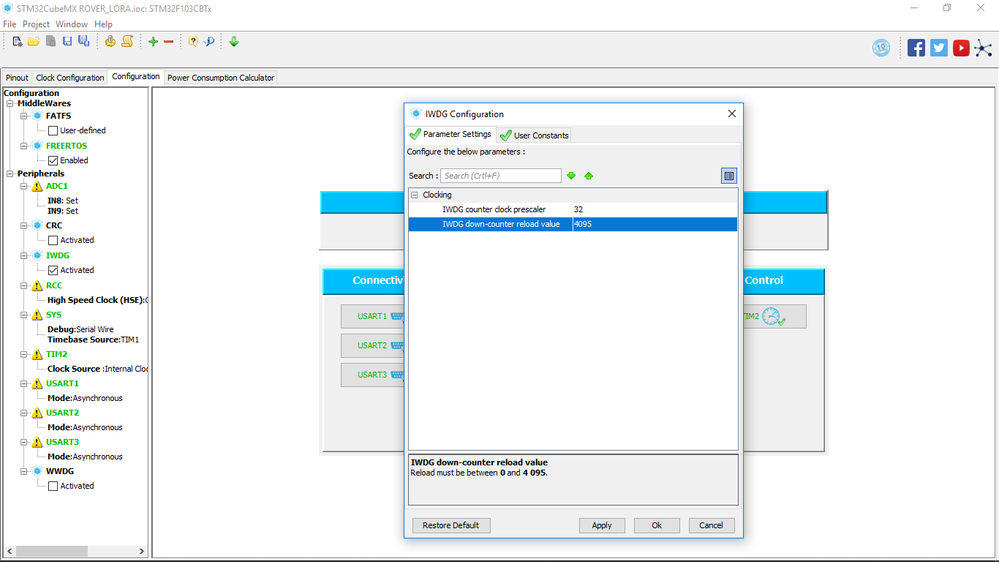Open the ST YouTube channel icon

click(961, 48)
